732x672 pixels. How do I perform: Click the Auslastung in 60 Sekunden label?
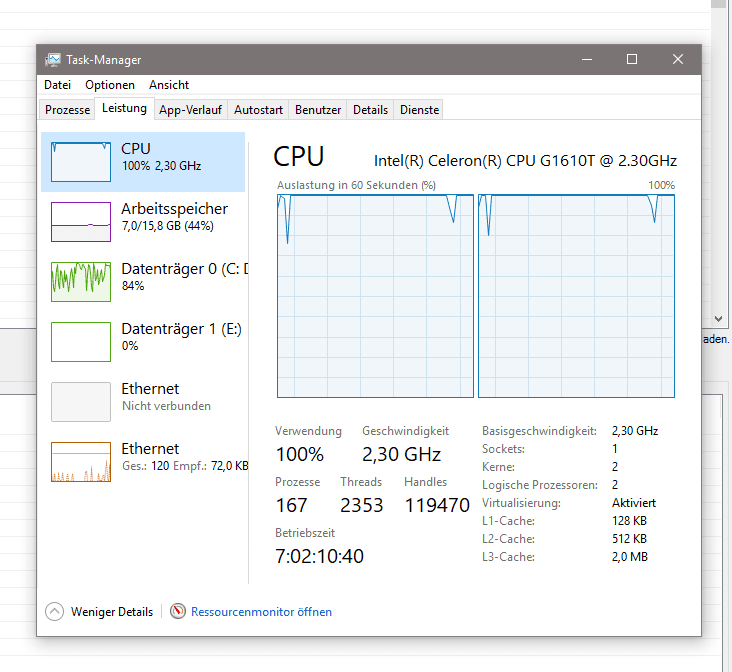click(x=356, y=185)
